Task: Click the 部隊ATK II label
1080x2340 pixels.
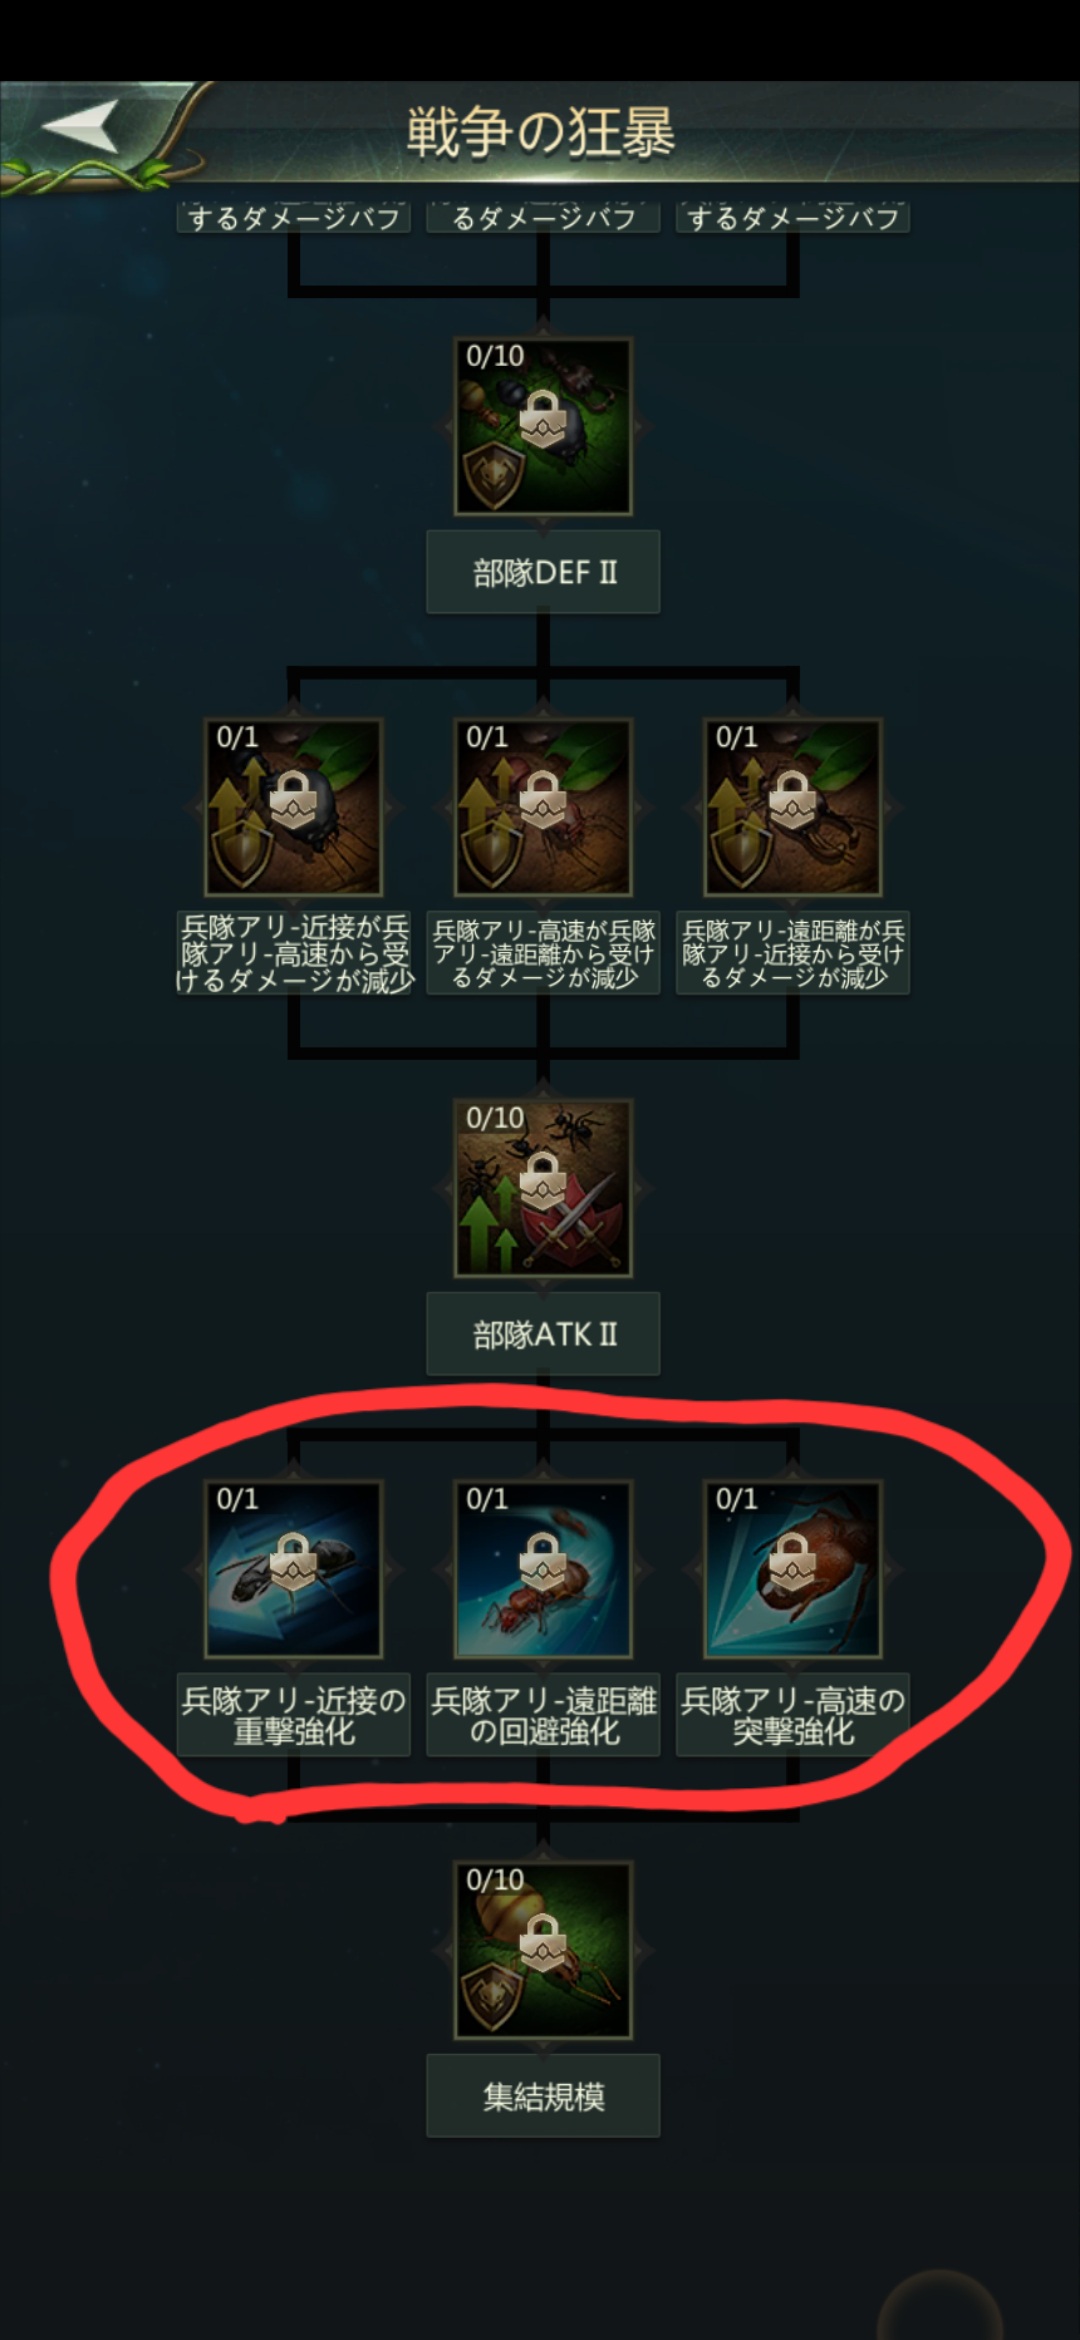Action: tap(543, 1334)
